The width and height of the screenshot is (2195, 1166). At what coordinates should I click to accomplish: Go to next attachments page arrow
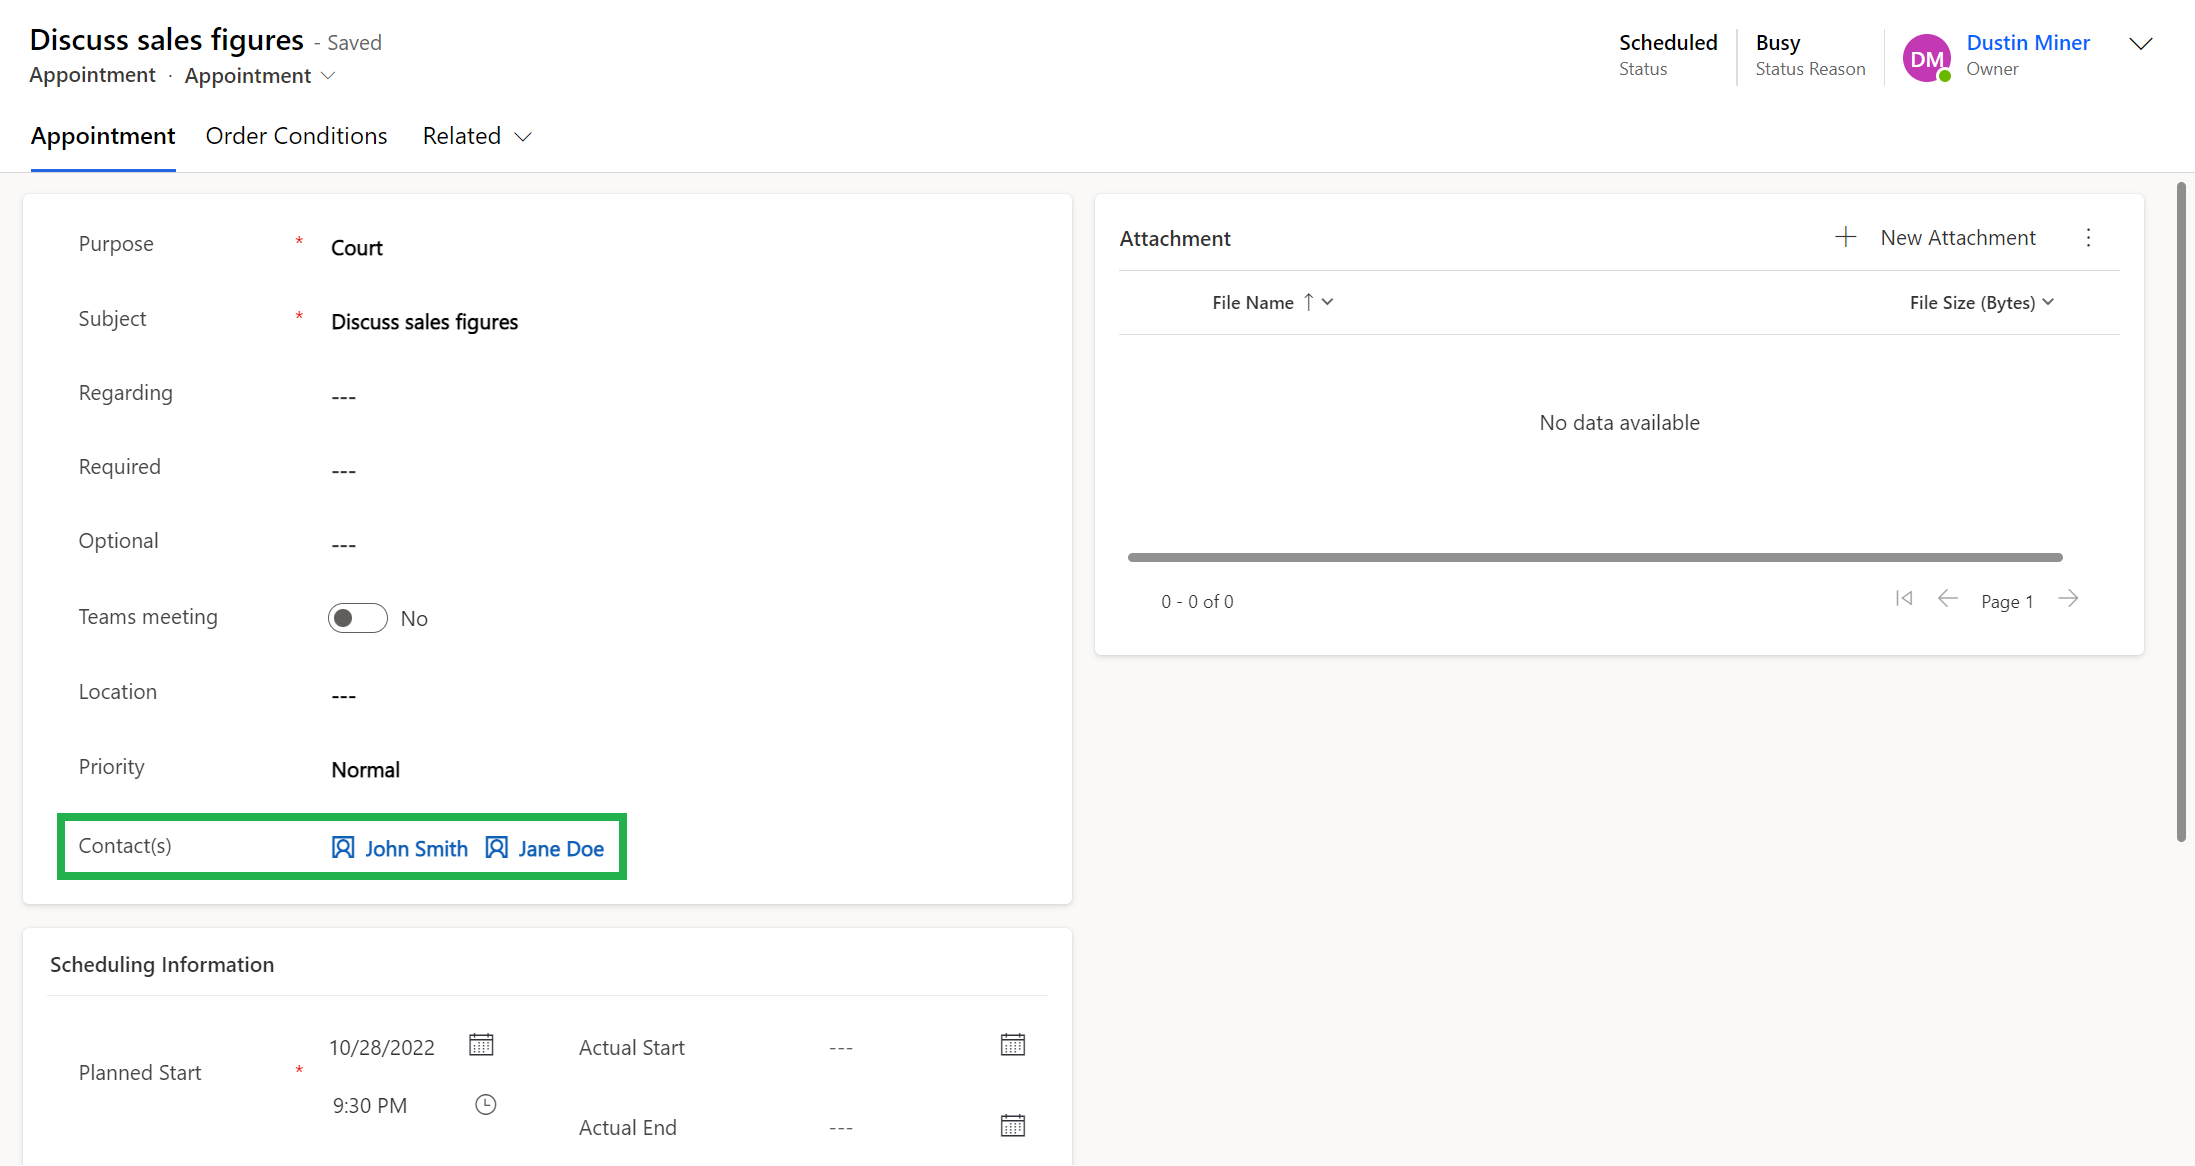2069,599
